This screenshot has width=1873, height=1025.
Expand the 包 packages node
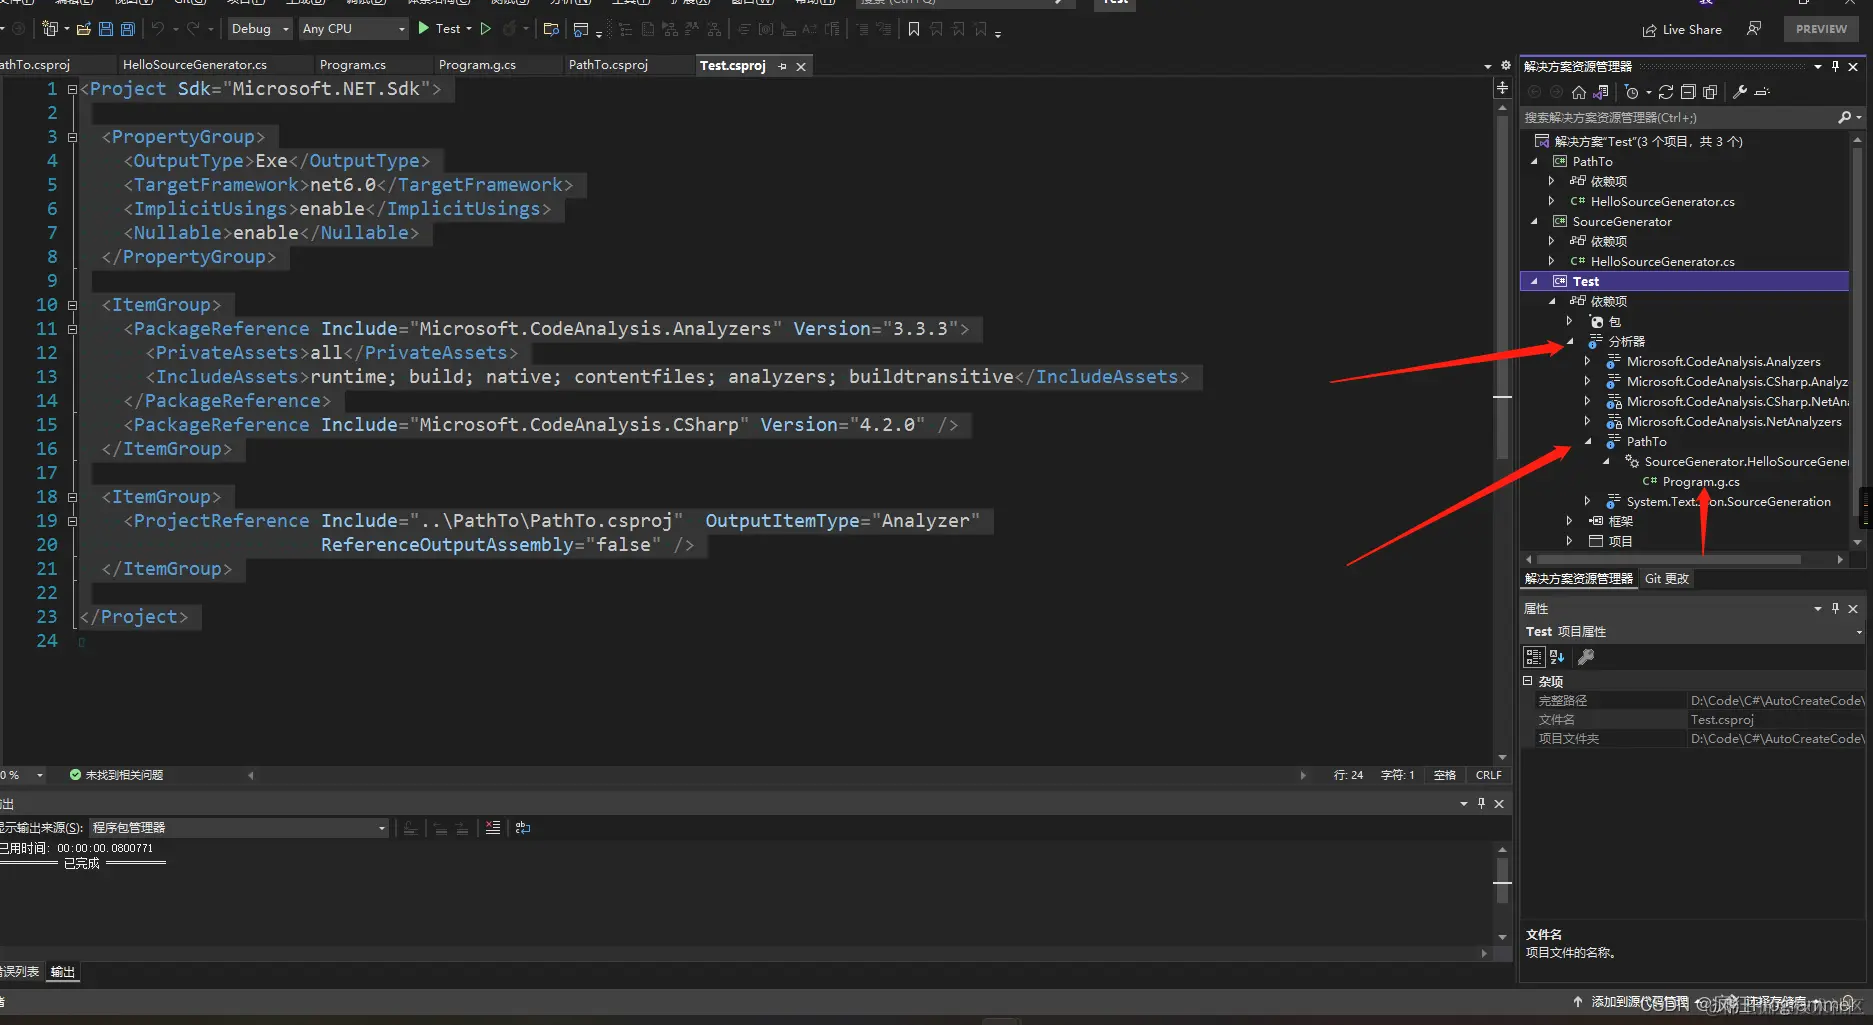tap(1570, 321)
